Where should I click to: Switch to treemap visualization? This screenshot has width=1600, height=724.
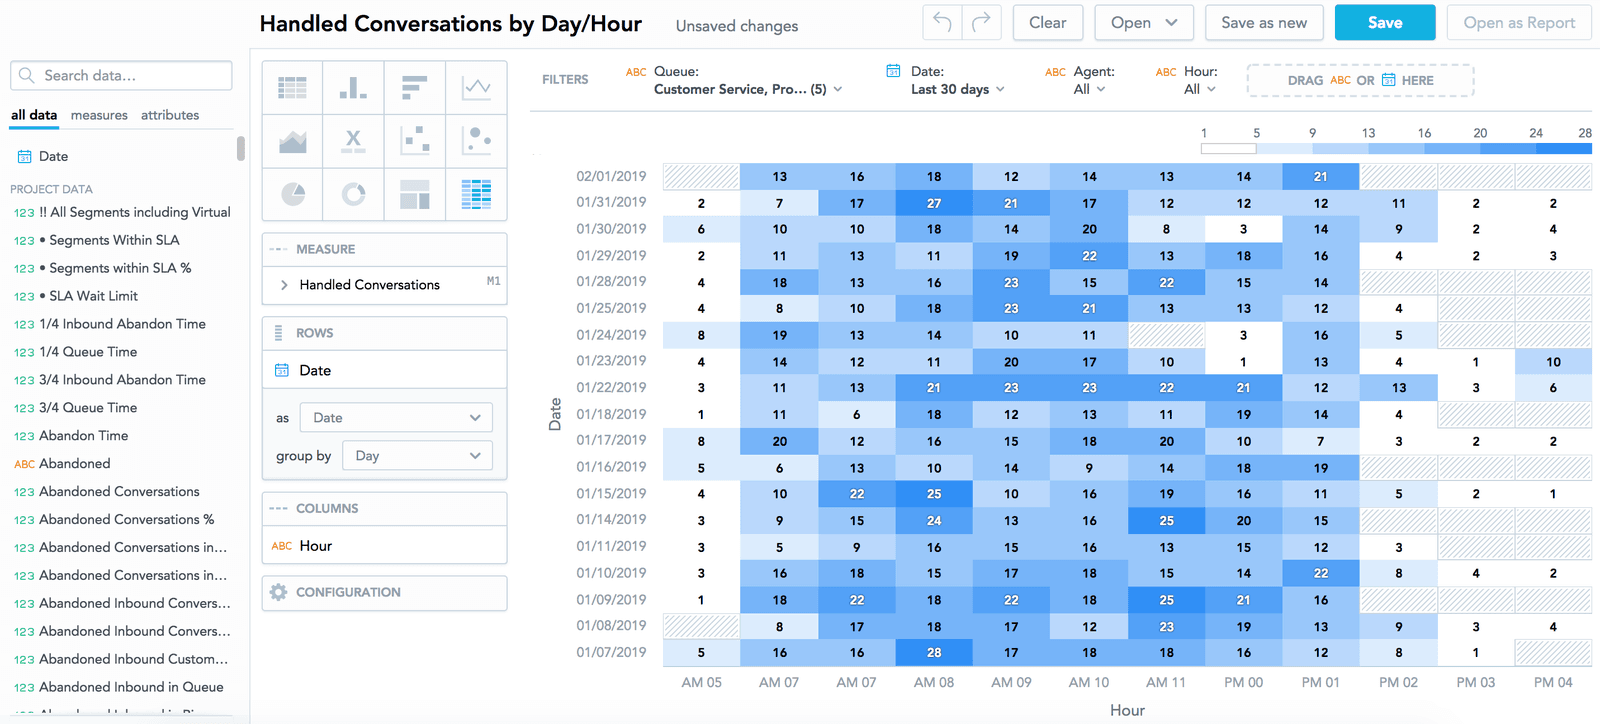pyautogui.click(x=414, y=194)
